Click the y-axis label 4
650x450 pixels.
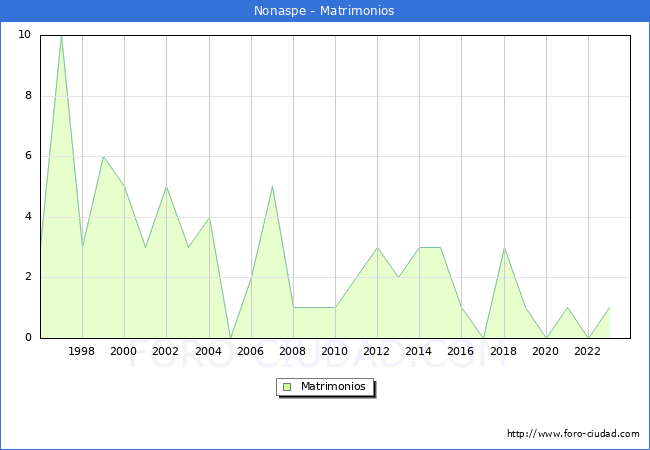28,217
